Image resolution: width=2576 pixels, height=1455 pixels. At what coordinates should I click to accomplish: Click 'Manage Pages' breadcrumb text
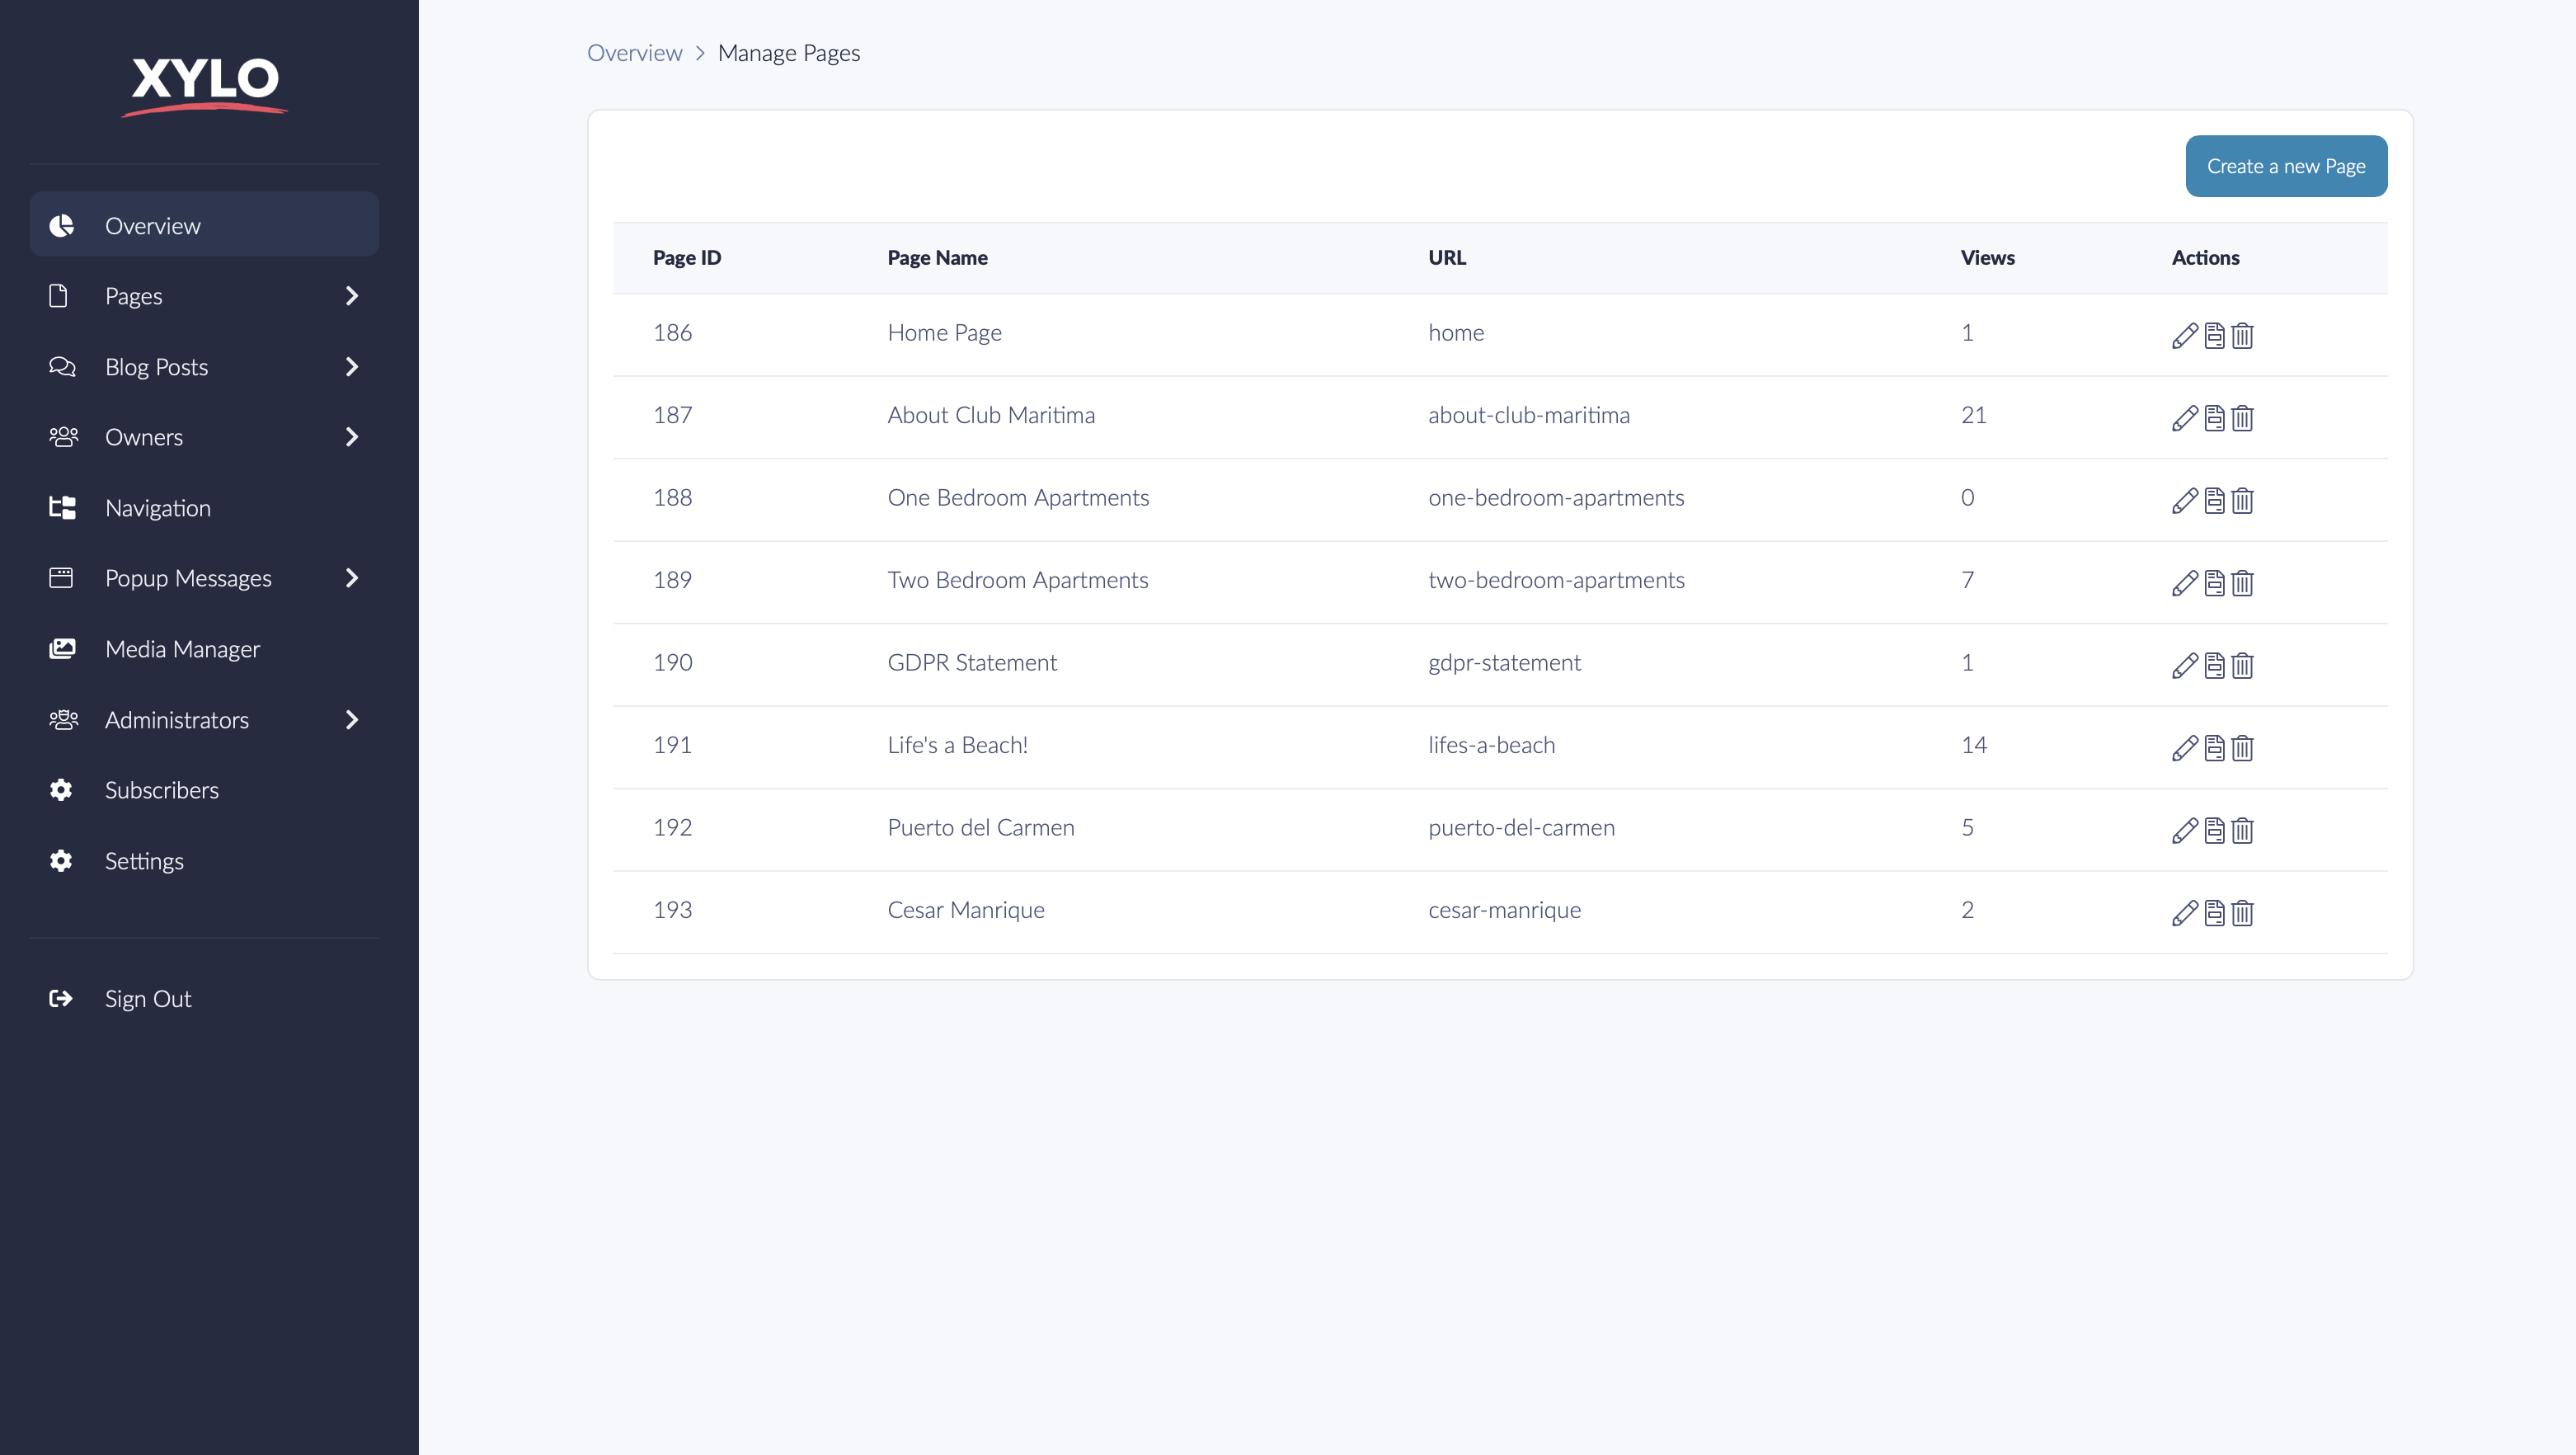(x=789, y=53)
